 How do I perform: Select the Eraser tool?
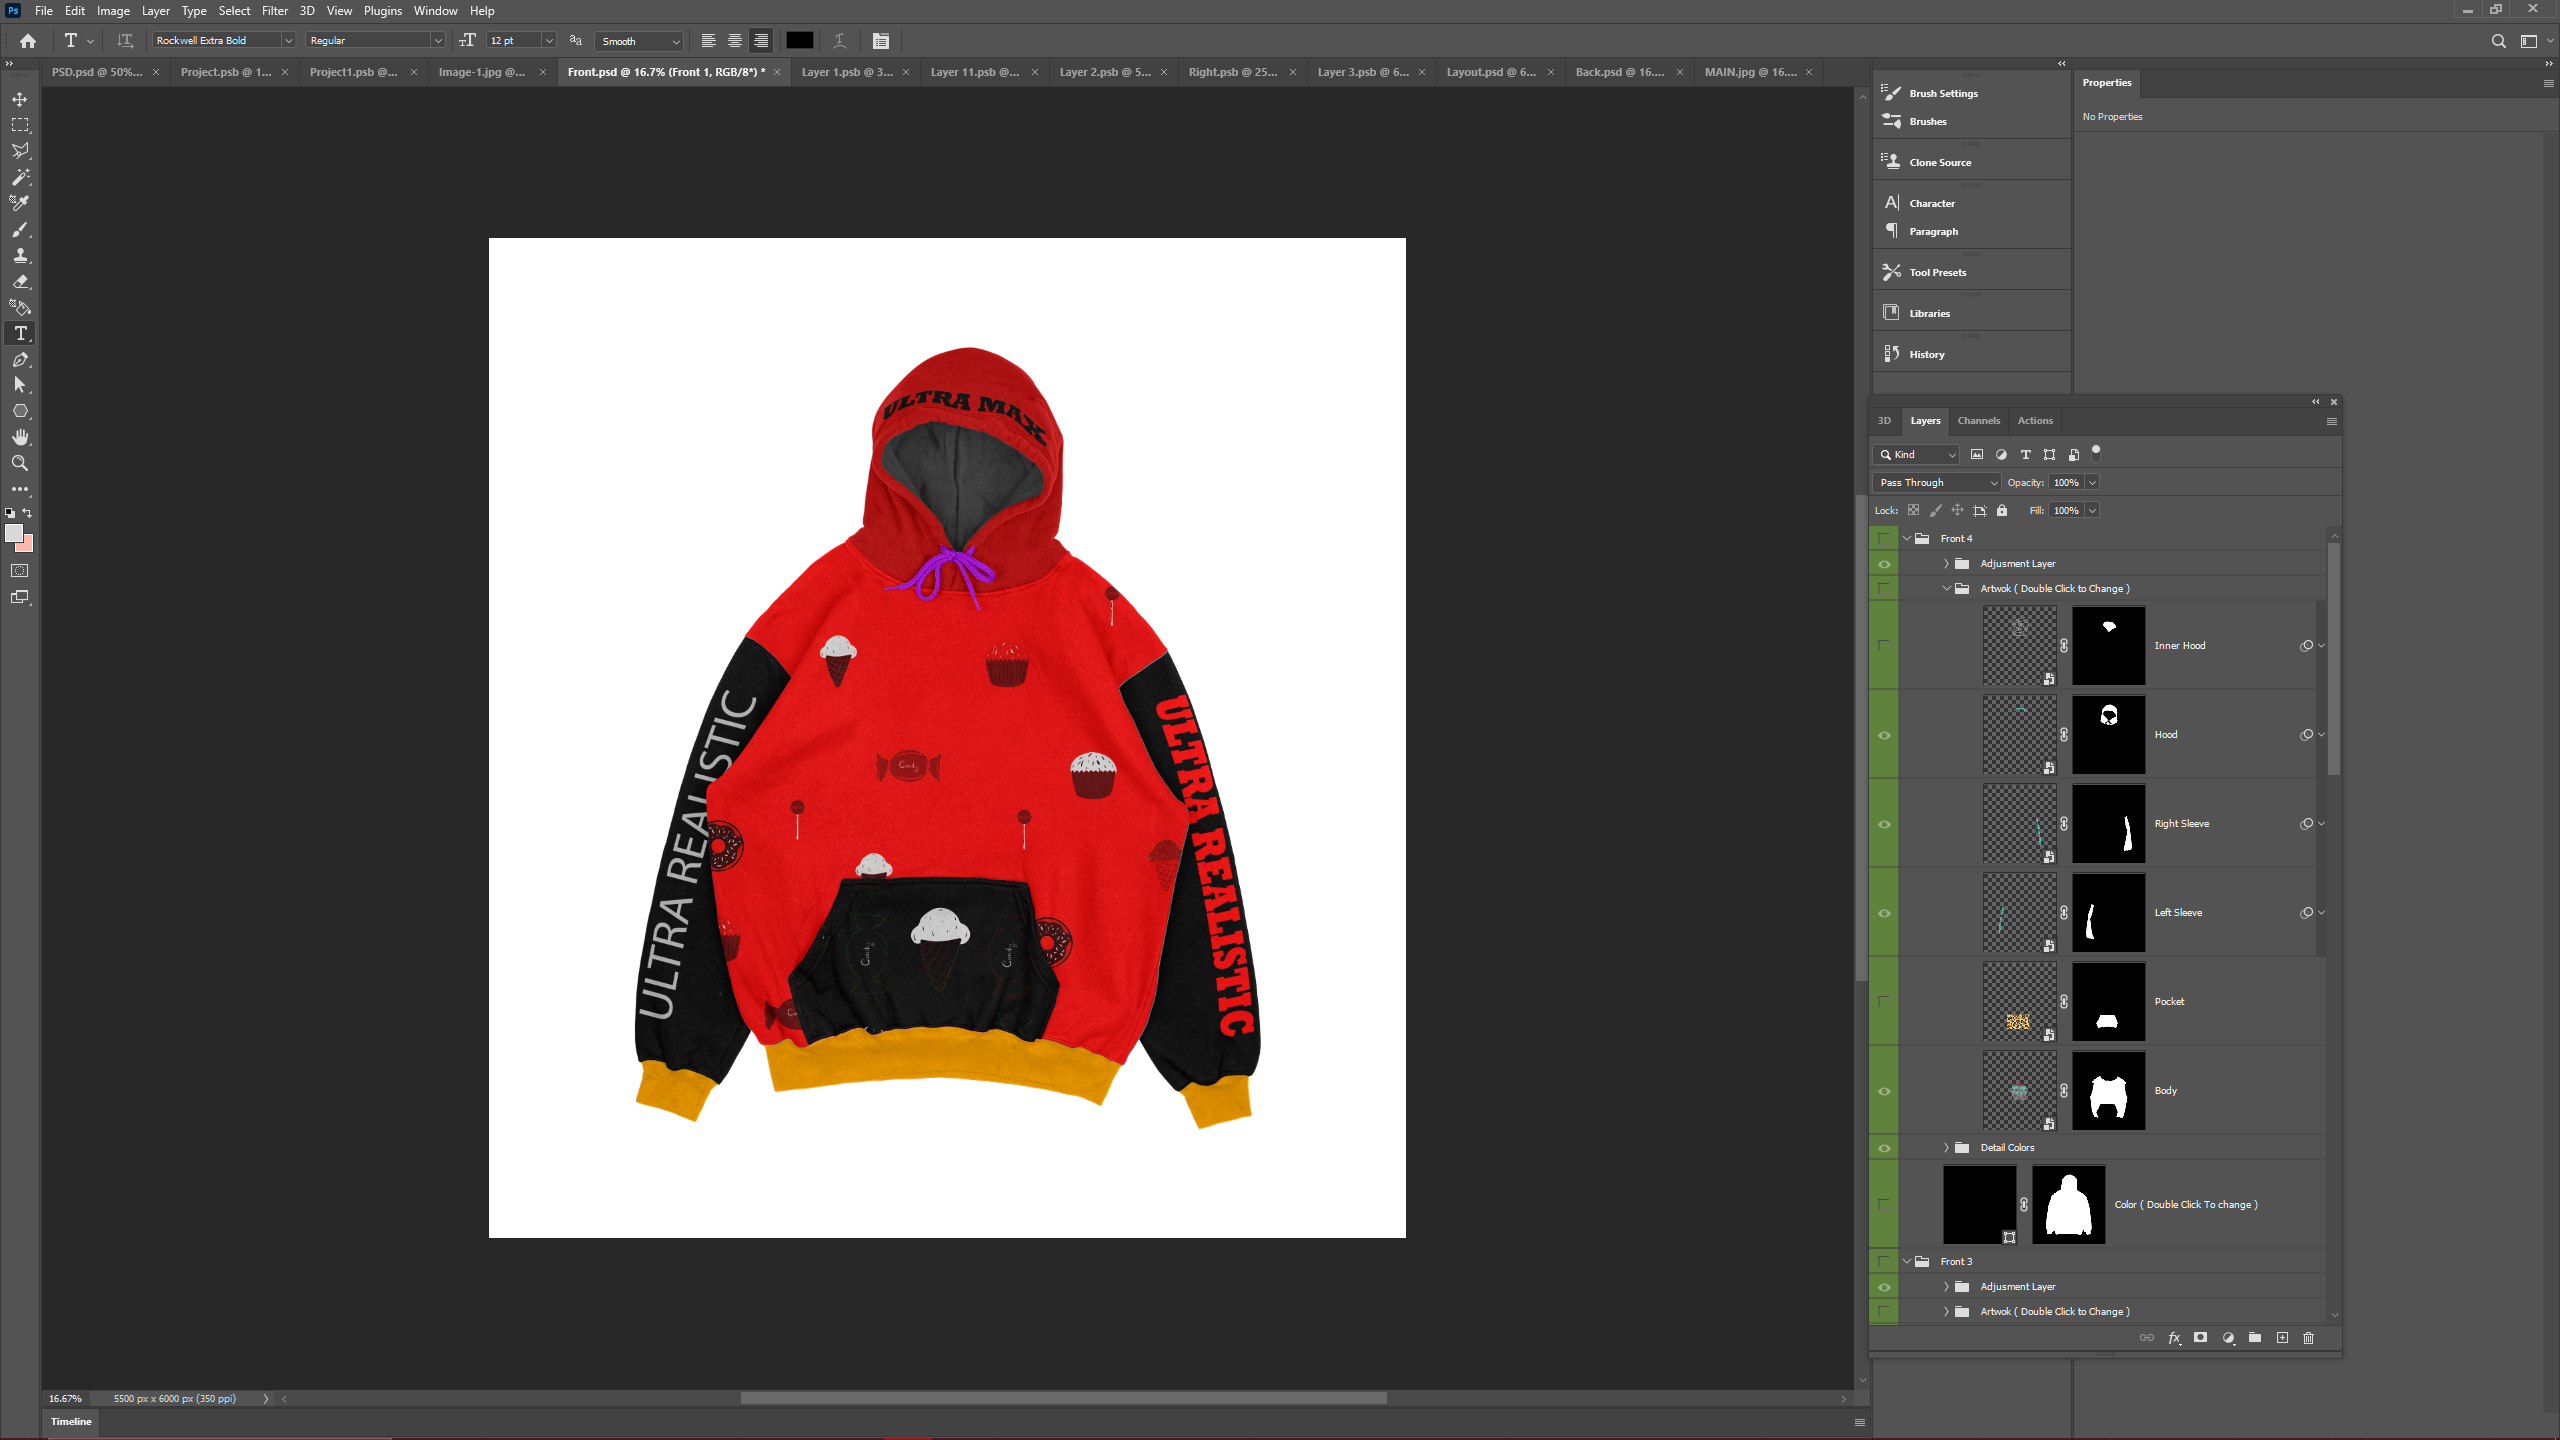tap(20, 282)
